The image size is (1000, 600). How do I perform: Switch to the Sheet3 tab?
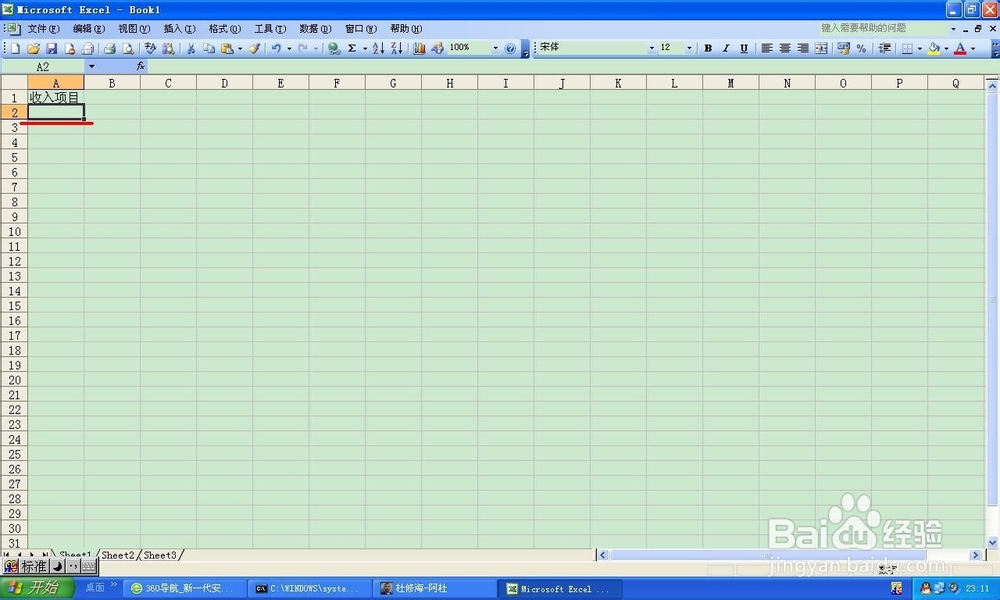pyautogui.click(x=160, y=555)
